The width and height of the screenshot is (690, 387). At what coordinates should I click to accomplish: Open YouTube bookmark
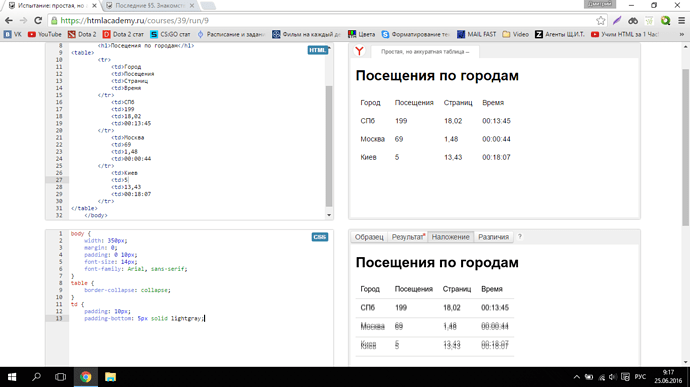coord(44,34)
